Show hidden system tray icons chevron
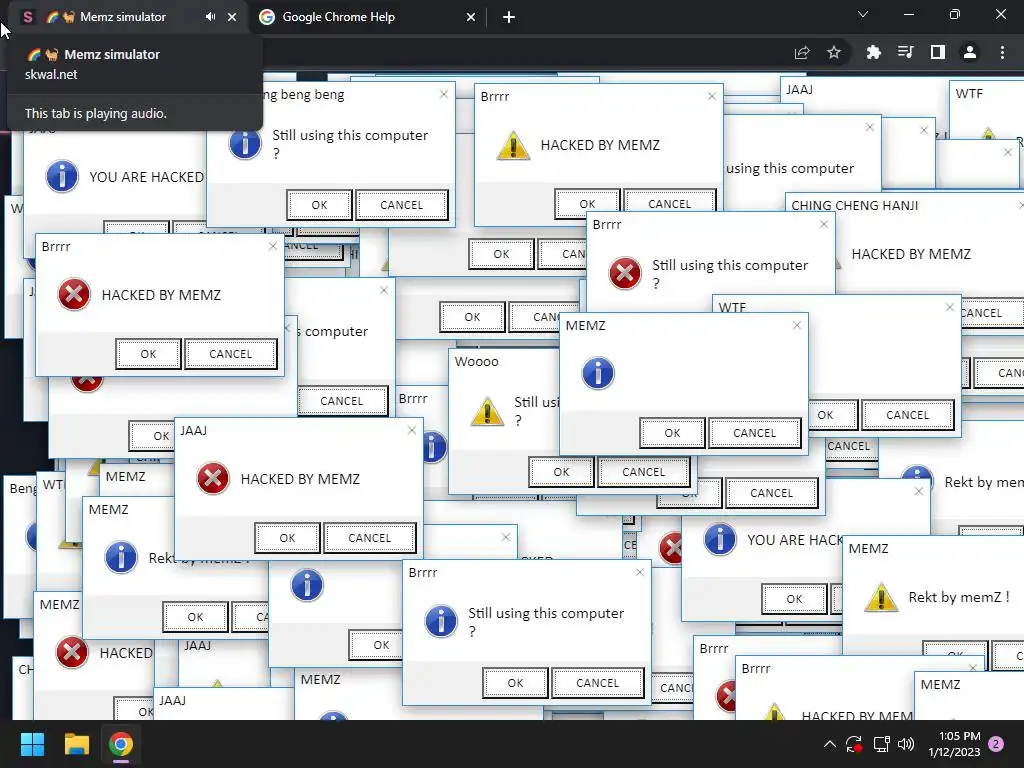The image size is (1024, 768). coord(829,744)
